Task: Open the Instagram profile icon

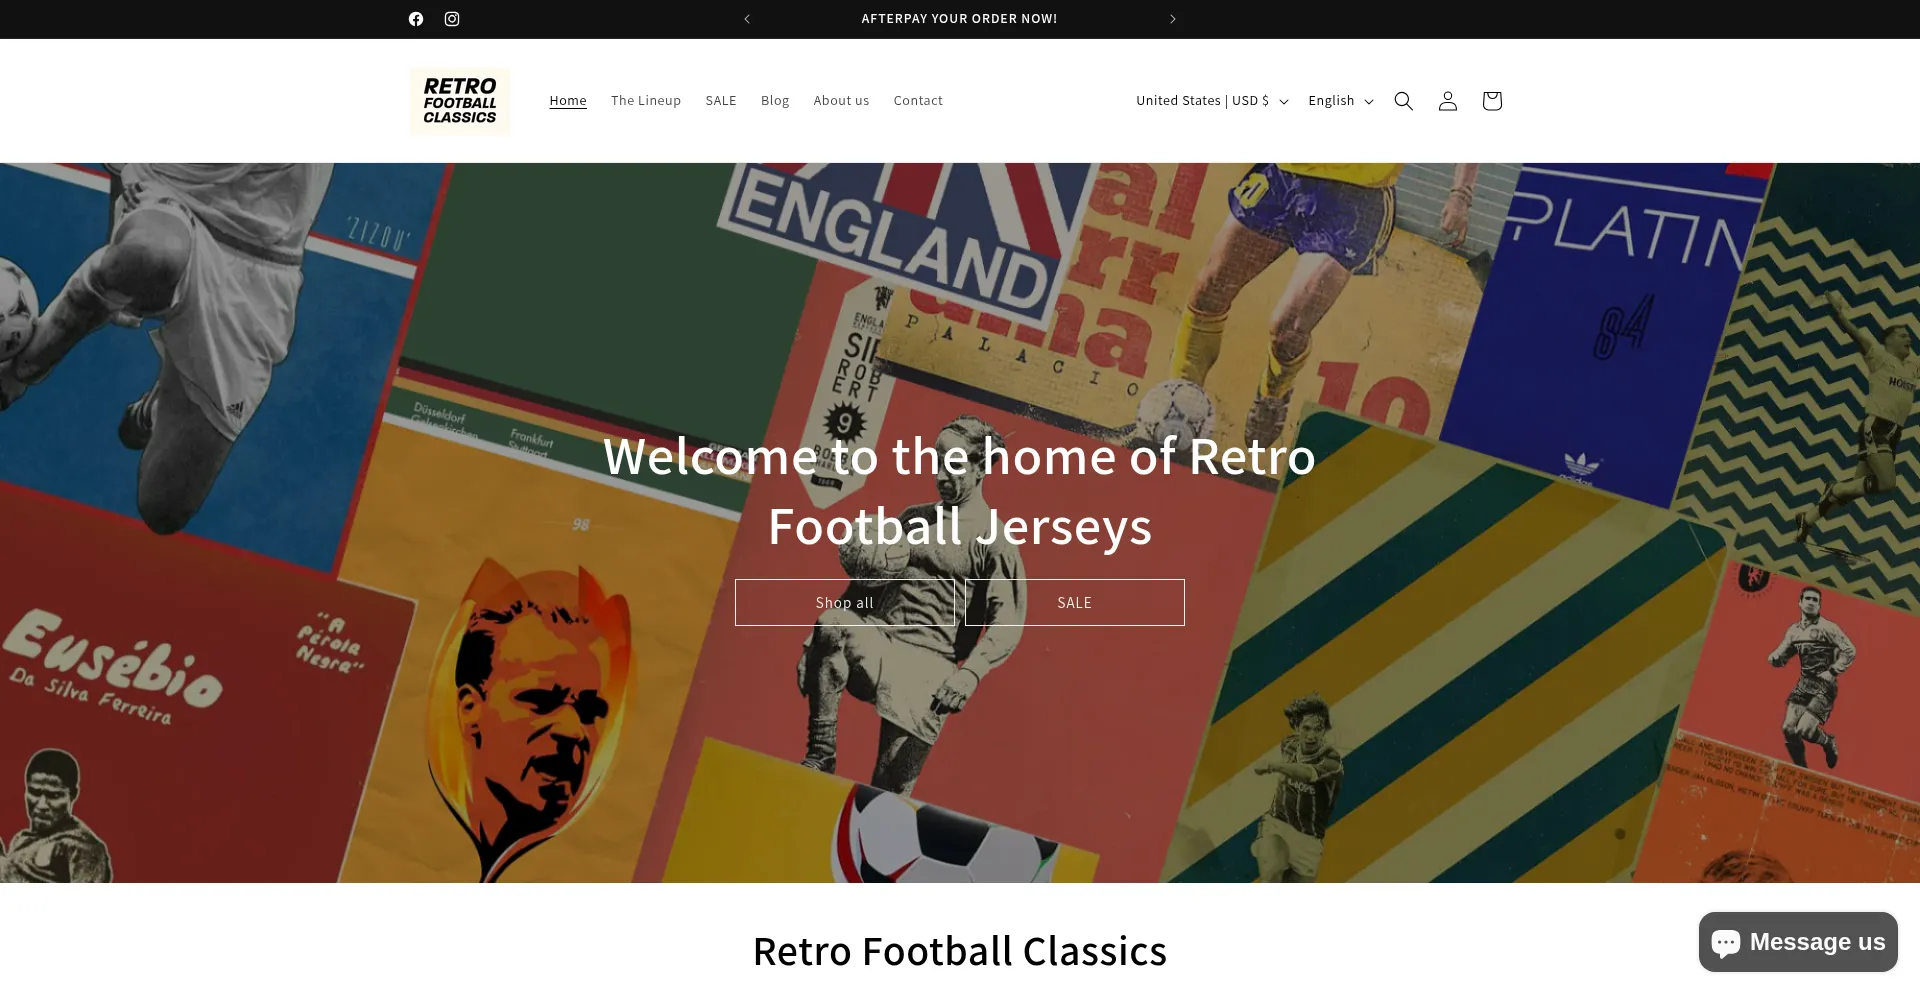Action: (452, 19)
